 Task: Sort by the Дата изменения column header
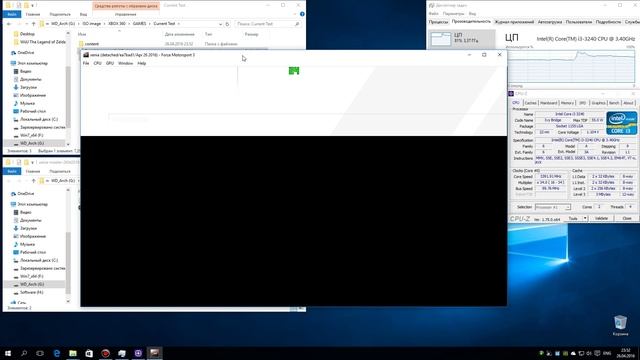click(x=180, y=34)
